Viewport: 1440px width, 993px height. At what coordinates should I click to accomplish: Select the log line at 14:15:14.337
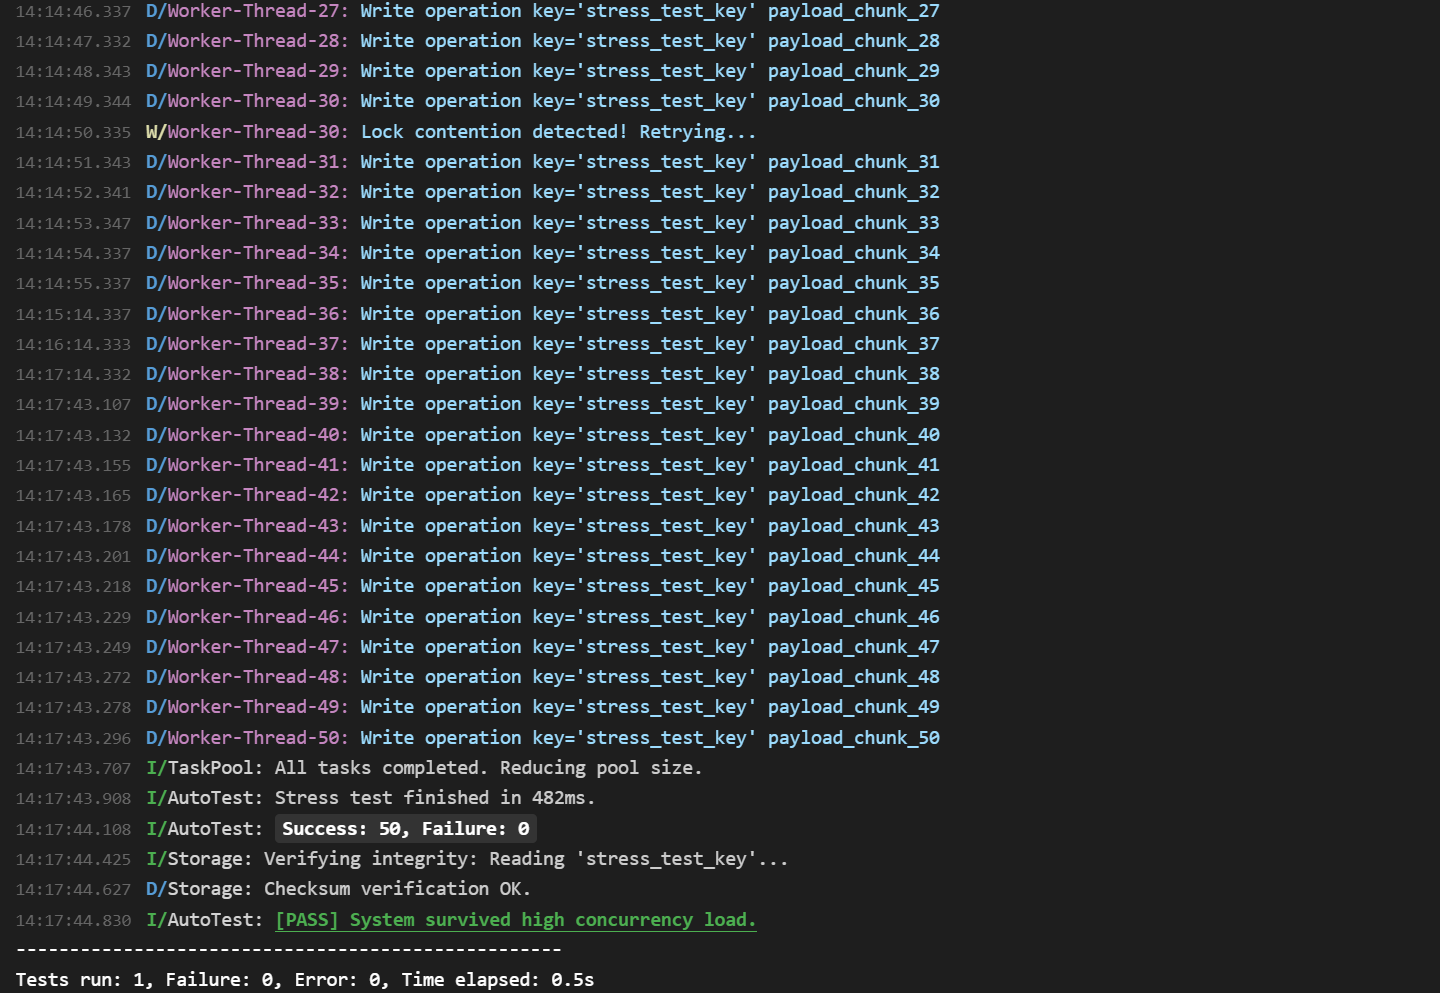coord(478,314)
